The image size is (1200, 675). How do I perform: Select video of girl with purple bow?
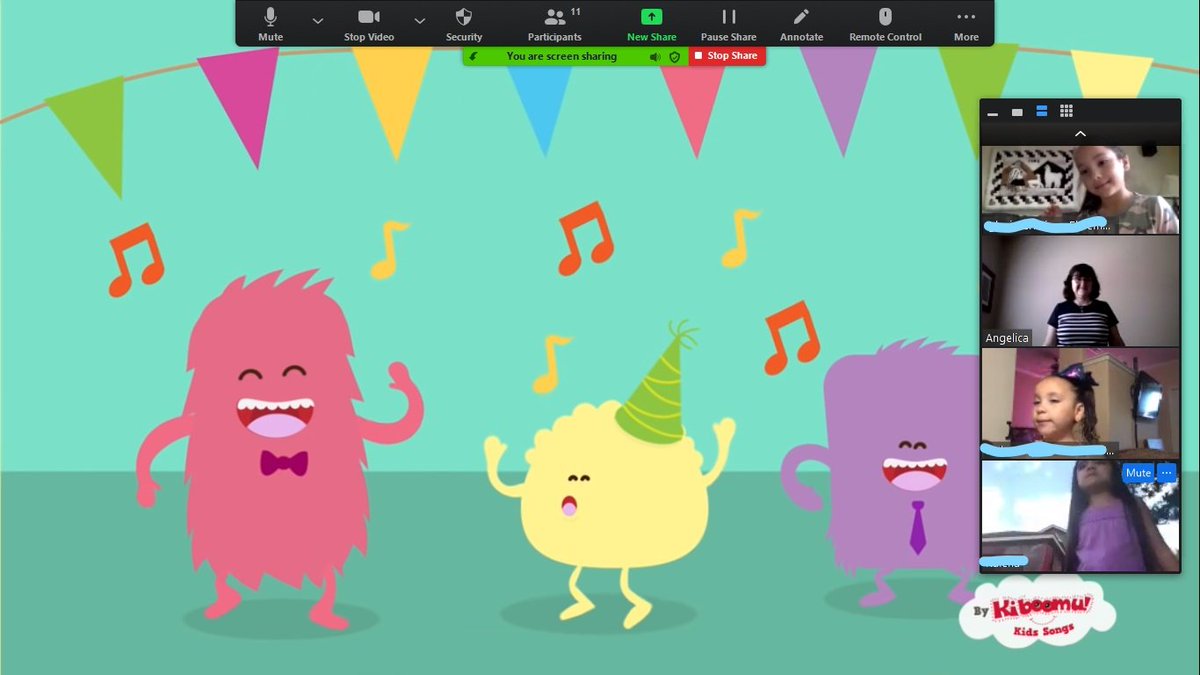(x=1080, y=403)
